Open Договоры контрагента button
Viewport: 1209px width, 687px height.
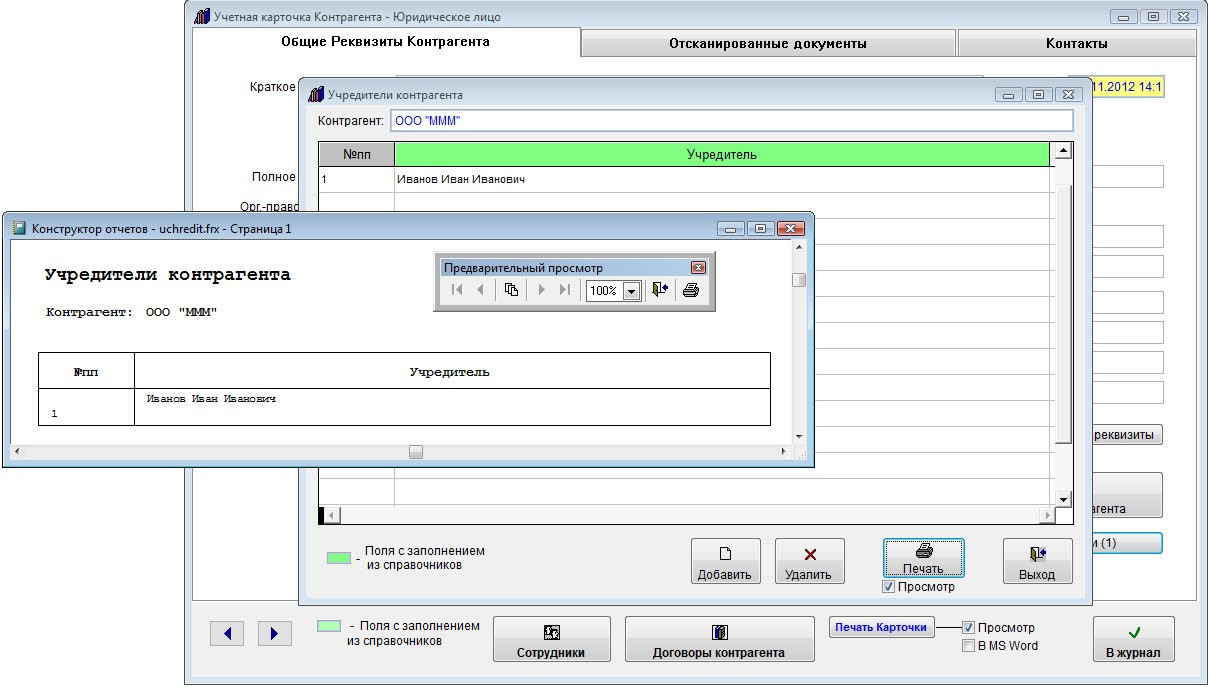pos(719,639)
